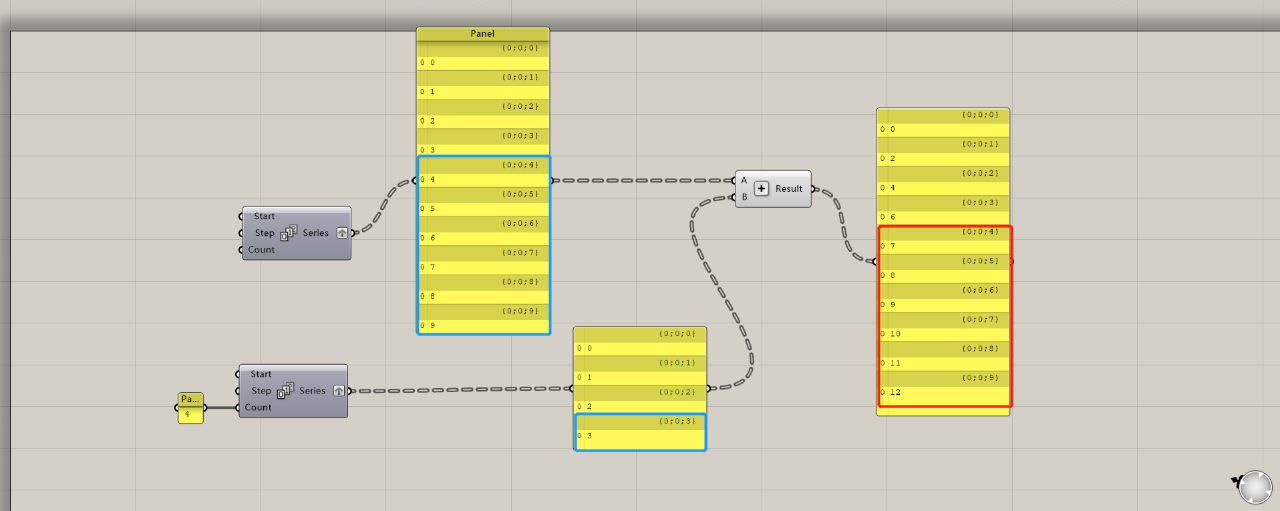Click the value 12 row in the result panel
Image resolution: width=1280 pixels, height=511 pixels.
[x=943, y=392]
